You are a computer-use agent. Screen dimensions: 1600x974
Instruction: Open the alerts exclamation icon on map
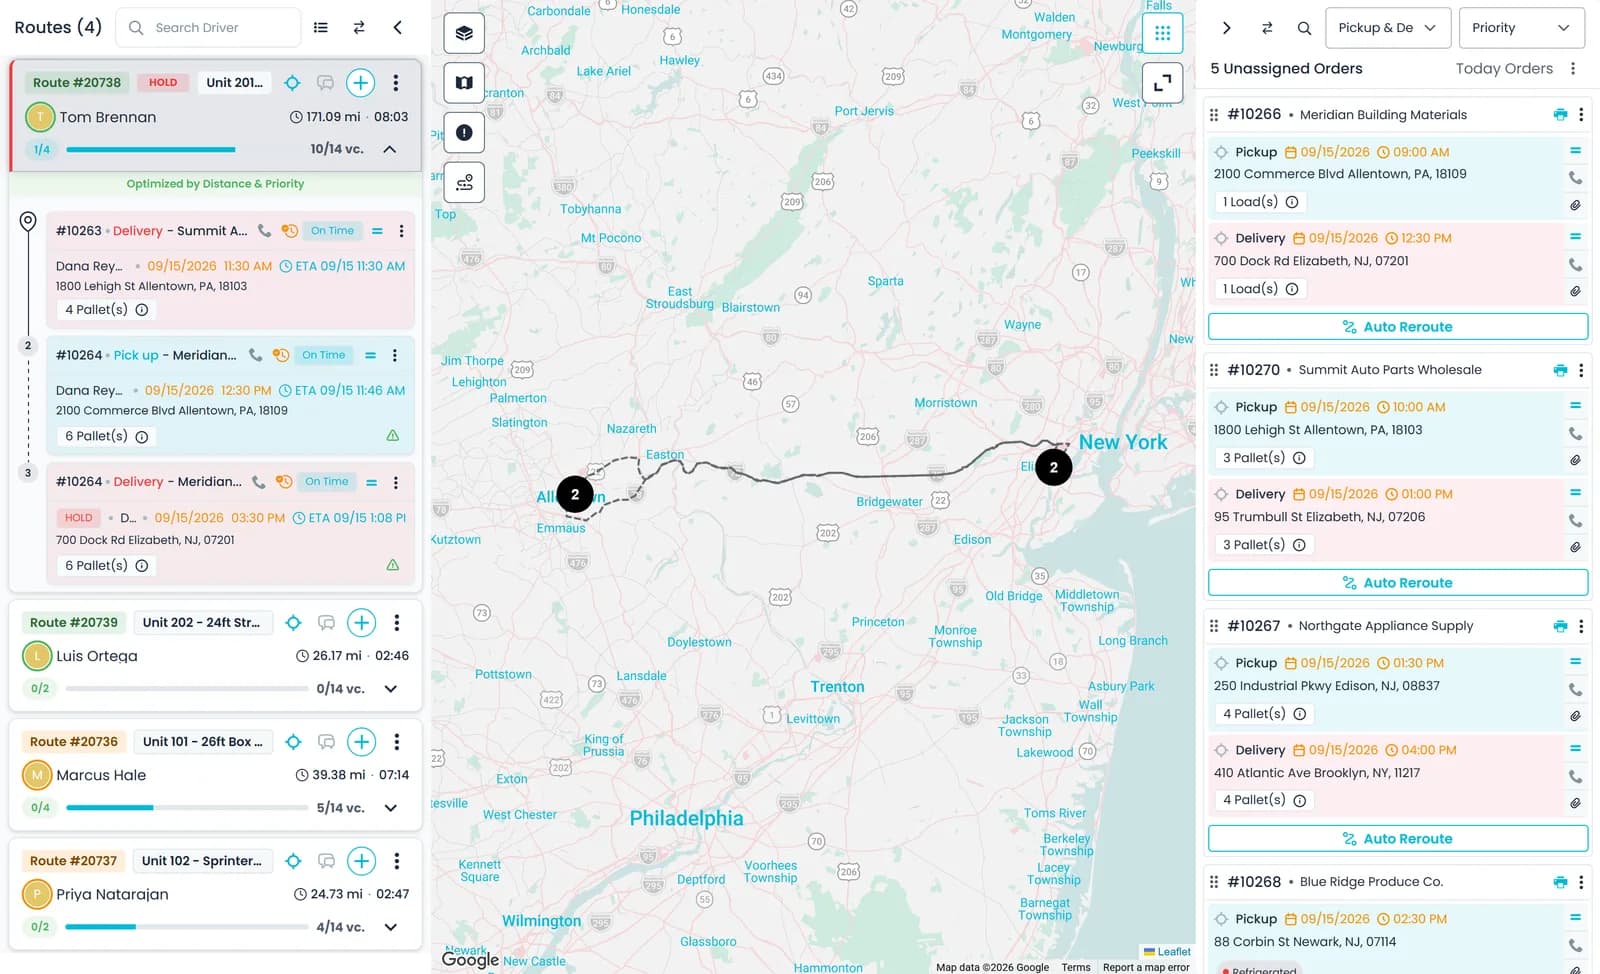tap(464, 133)
